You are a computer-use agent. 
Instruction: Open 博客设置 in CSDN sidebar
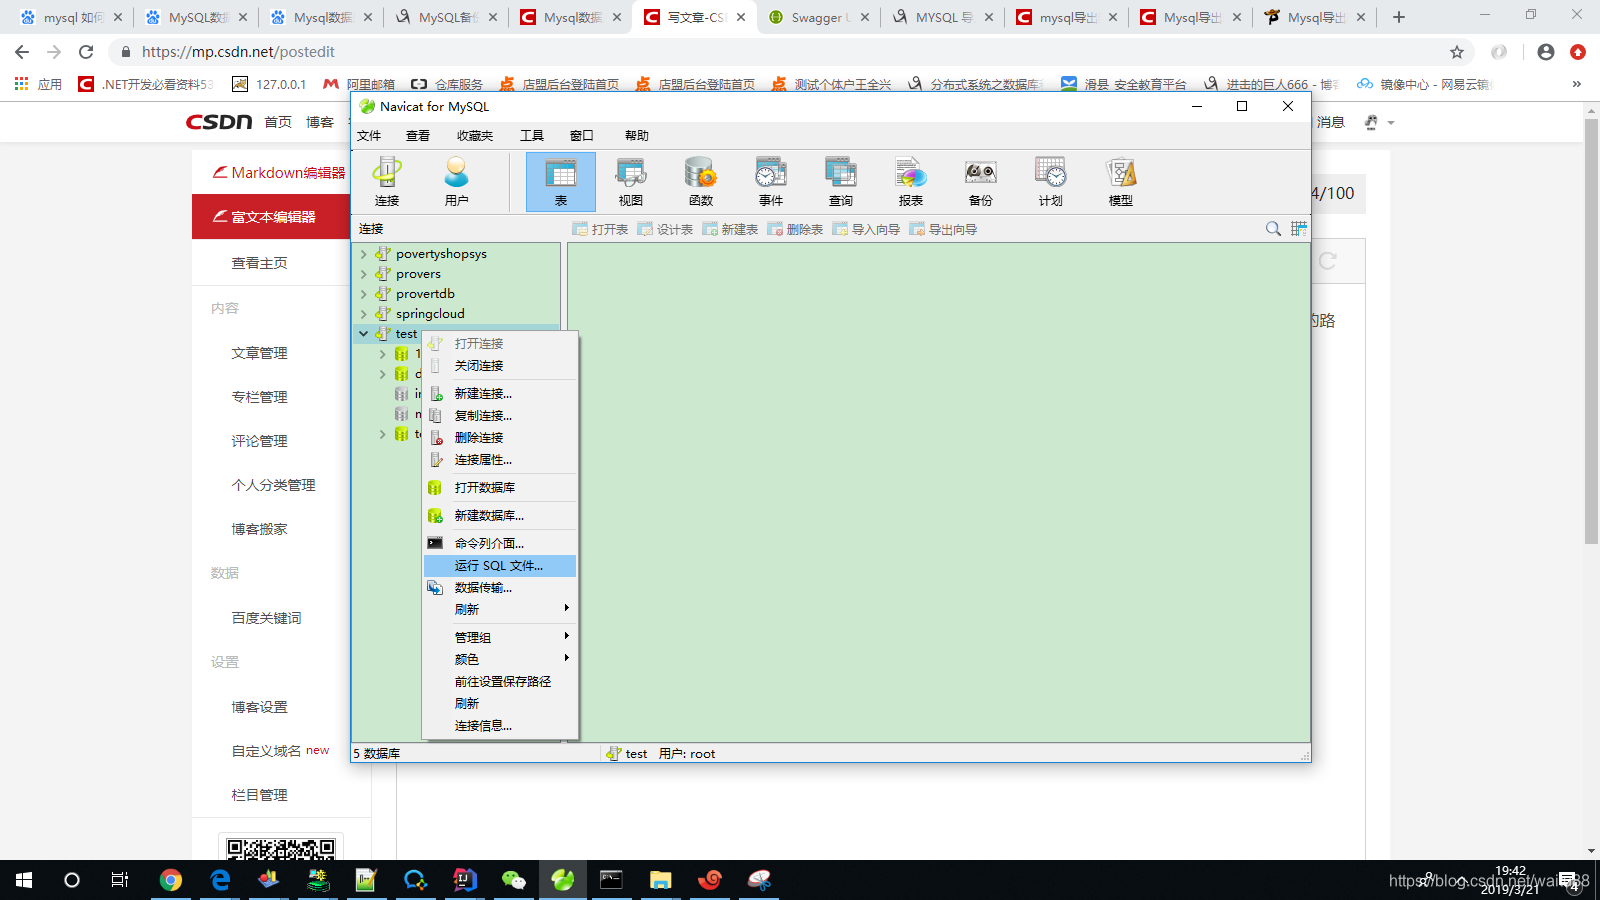coord(259,707)
